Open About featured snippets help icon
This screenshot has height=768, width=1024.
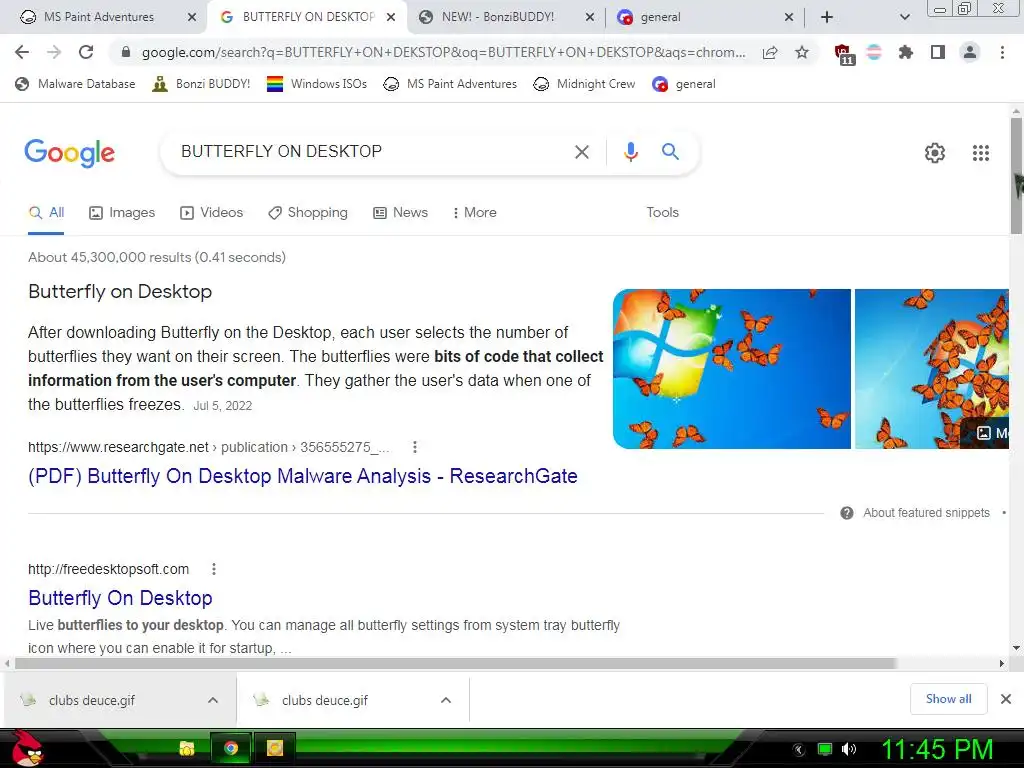click(847, 513)
